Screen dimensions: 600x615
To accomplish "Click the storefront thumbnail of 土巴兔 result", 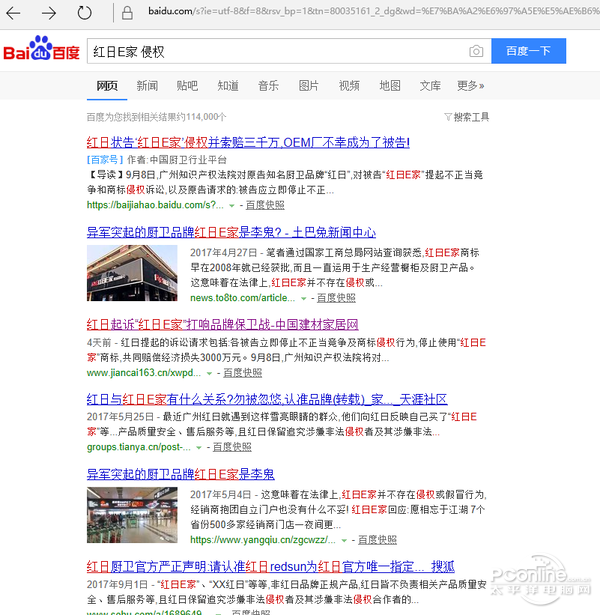I will (x=132, y=273).
